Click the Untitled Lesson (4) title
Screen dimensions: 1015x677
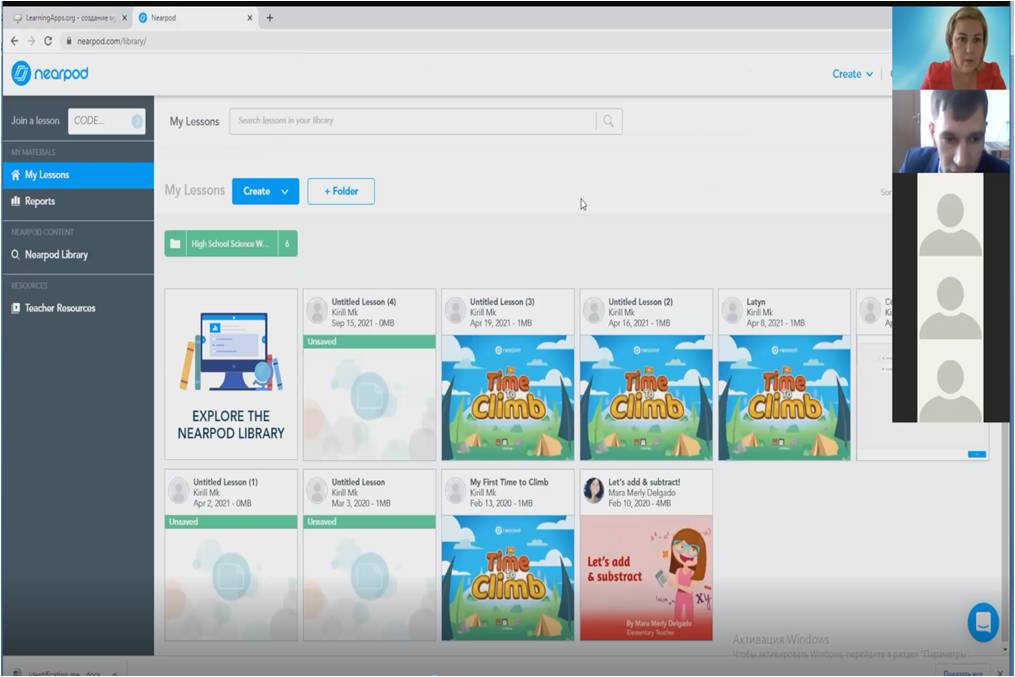(364, 302)
